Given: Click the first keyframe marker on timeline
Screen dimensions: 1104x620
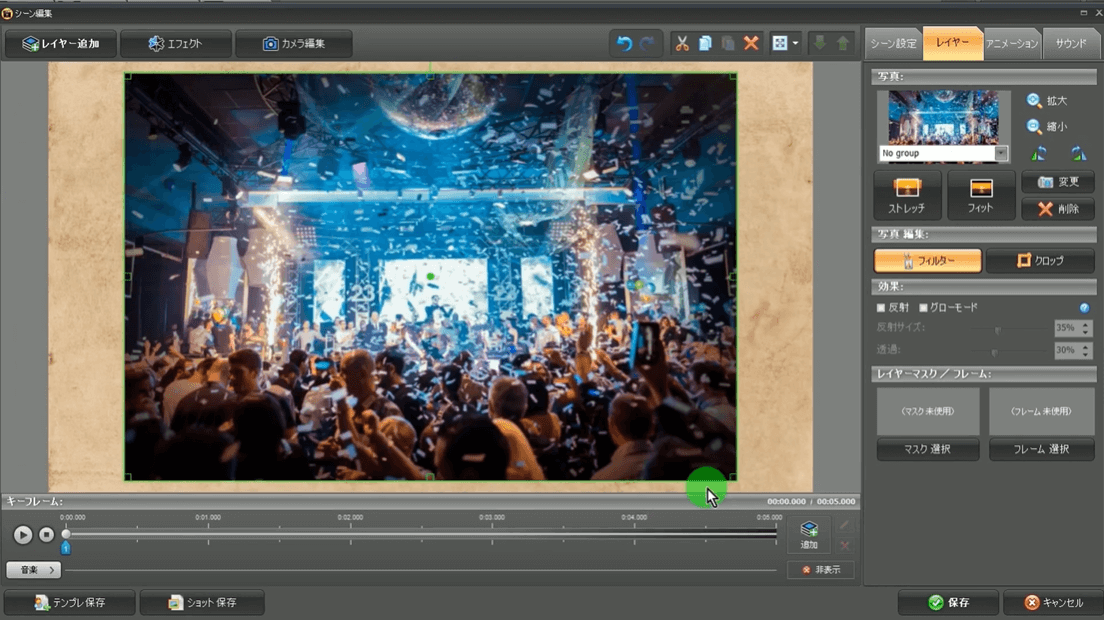Looking at the screenshot, I should [66, 548].
